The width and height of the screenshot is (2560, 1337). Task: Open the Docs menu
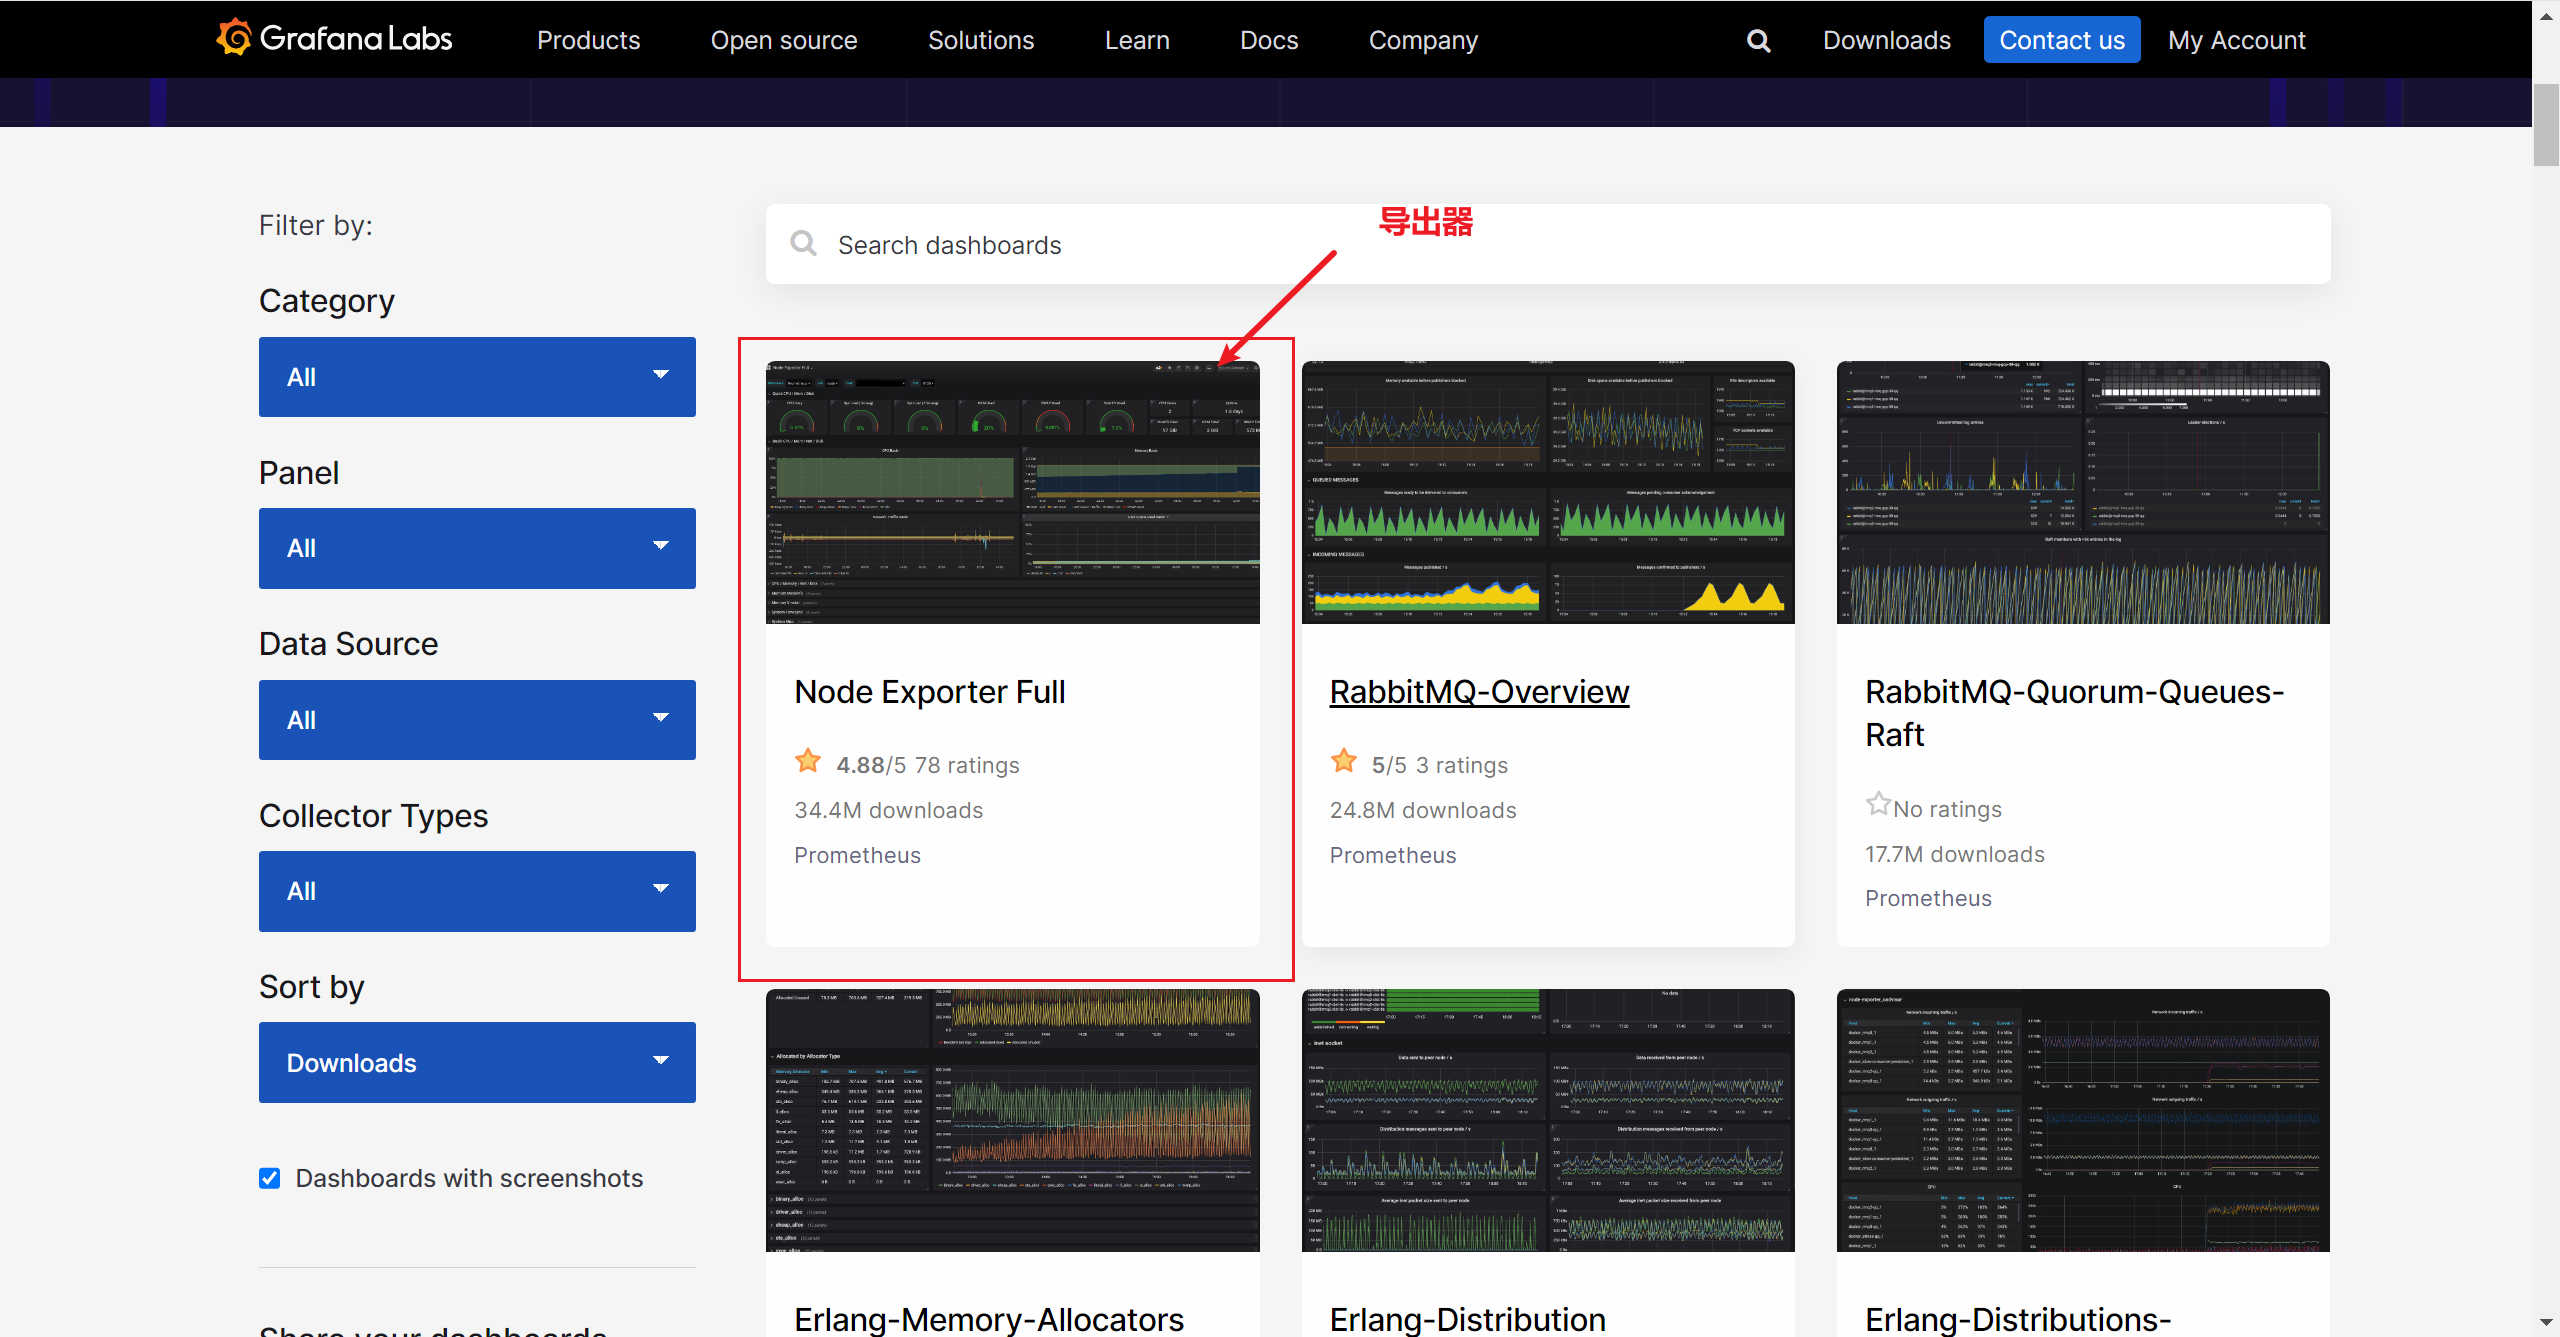1269,40
